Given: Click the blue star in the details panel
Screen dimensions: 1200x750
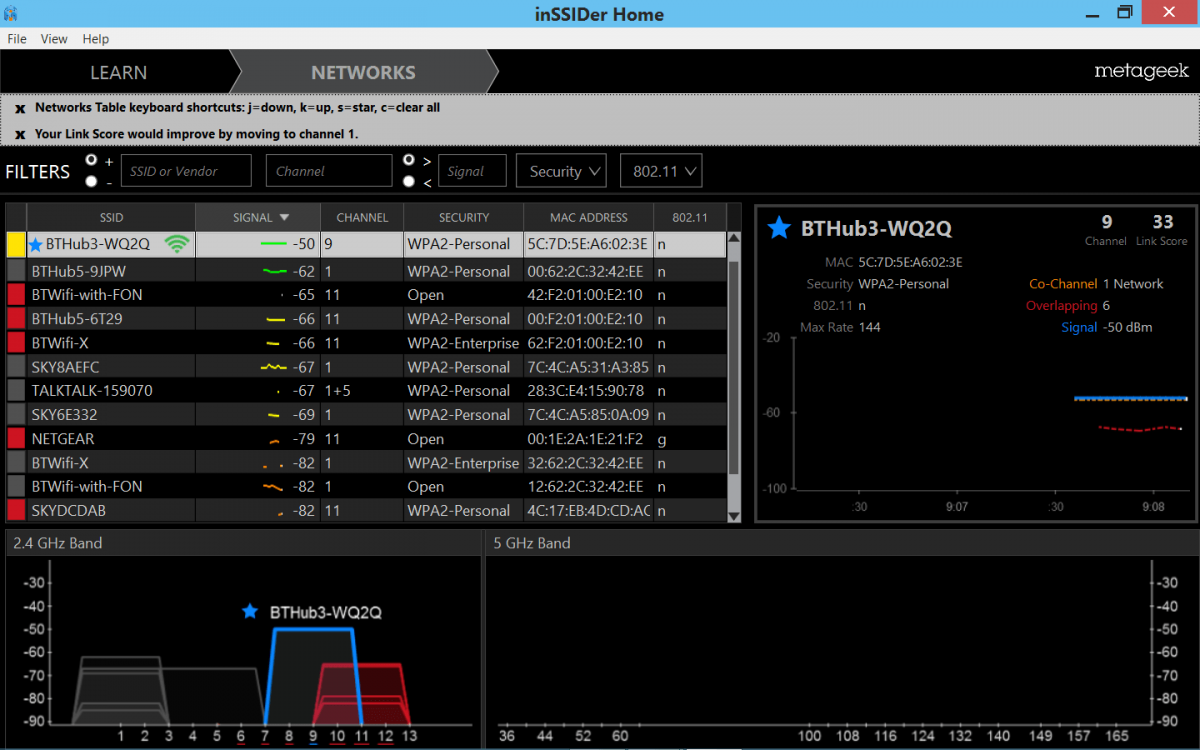Looking at the screenshot, I should (779, 228).
